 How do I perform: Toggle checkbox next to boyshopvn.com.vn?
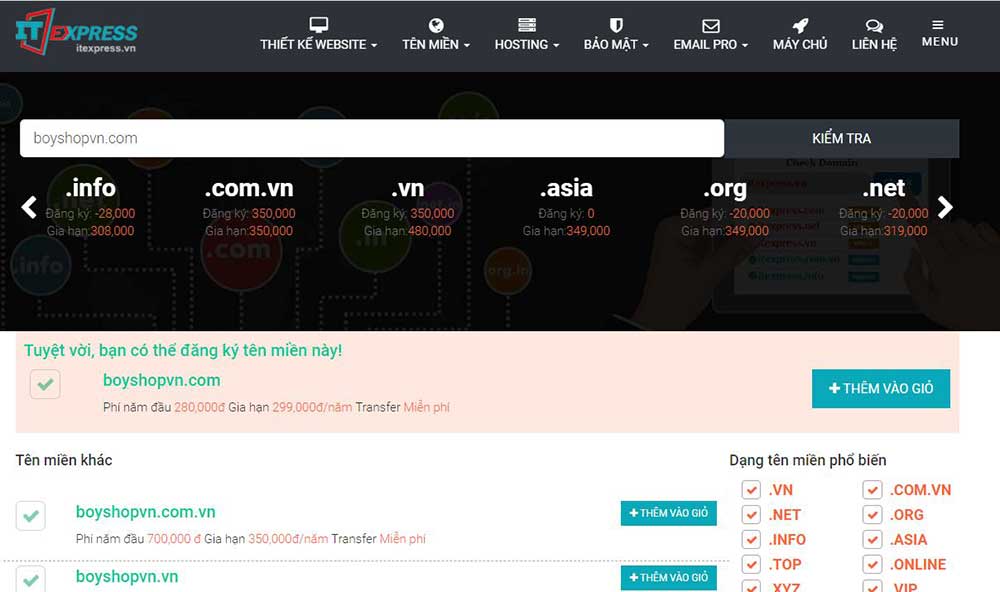pos(31,516)
